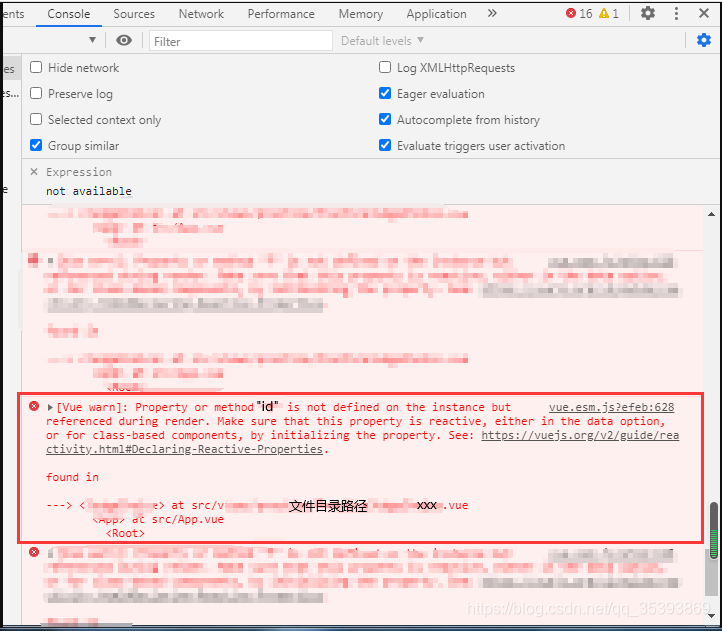This screenshot has height=631, width=722.
Task: Enable Selected context only checkbox
Action: pyautogui.click(x=36, y=120)
